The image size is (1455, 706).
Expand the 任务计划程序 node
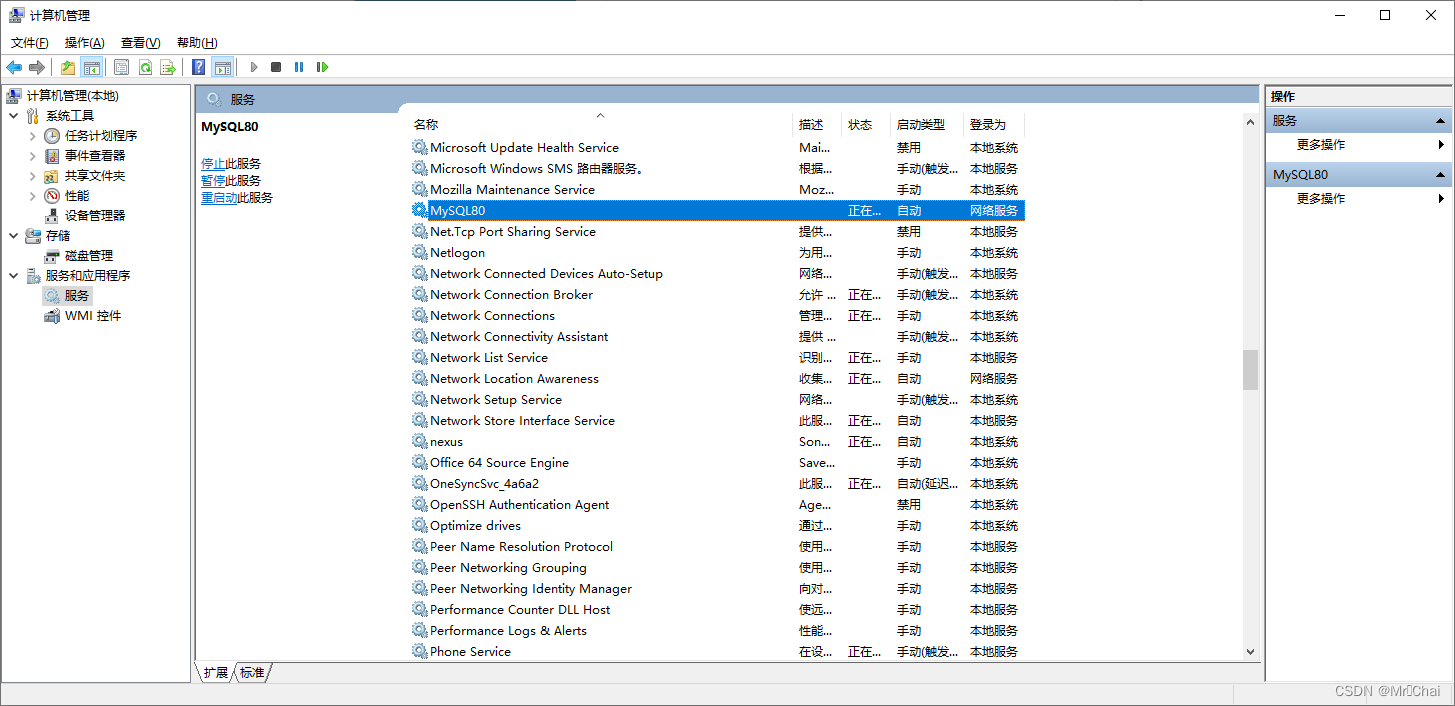click(x=33, y=135)
